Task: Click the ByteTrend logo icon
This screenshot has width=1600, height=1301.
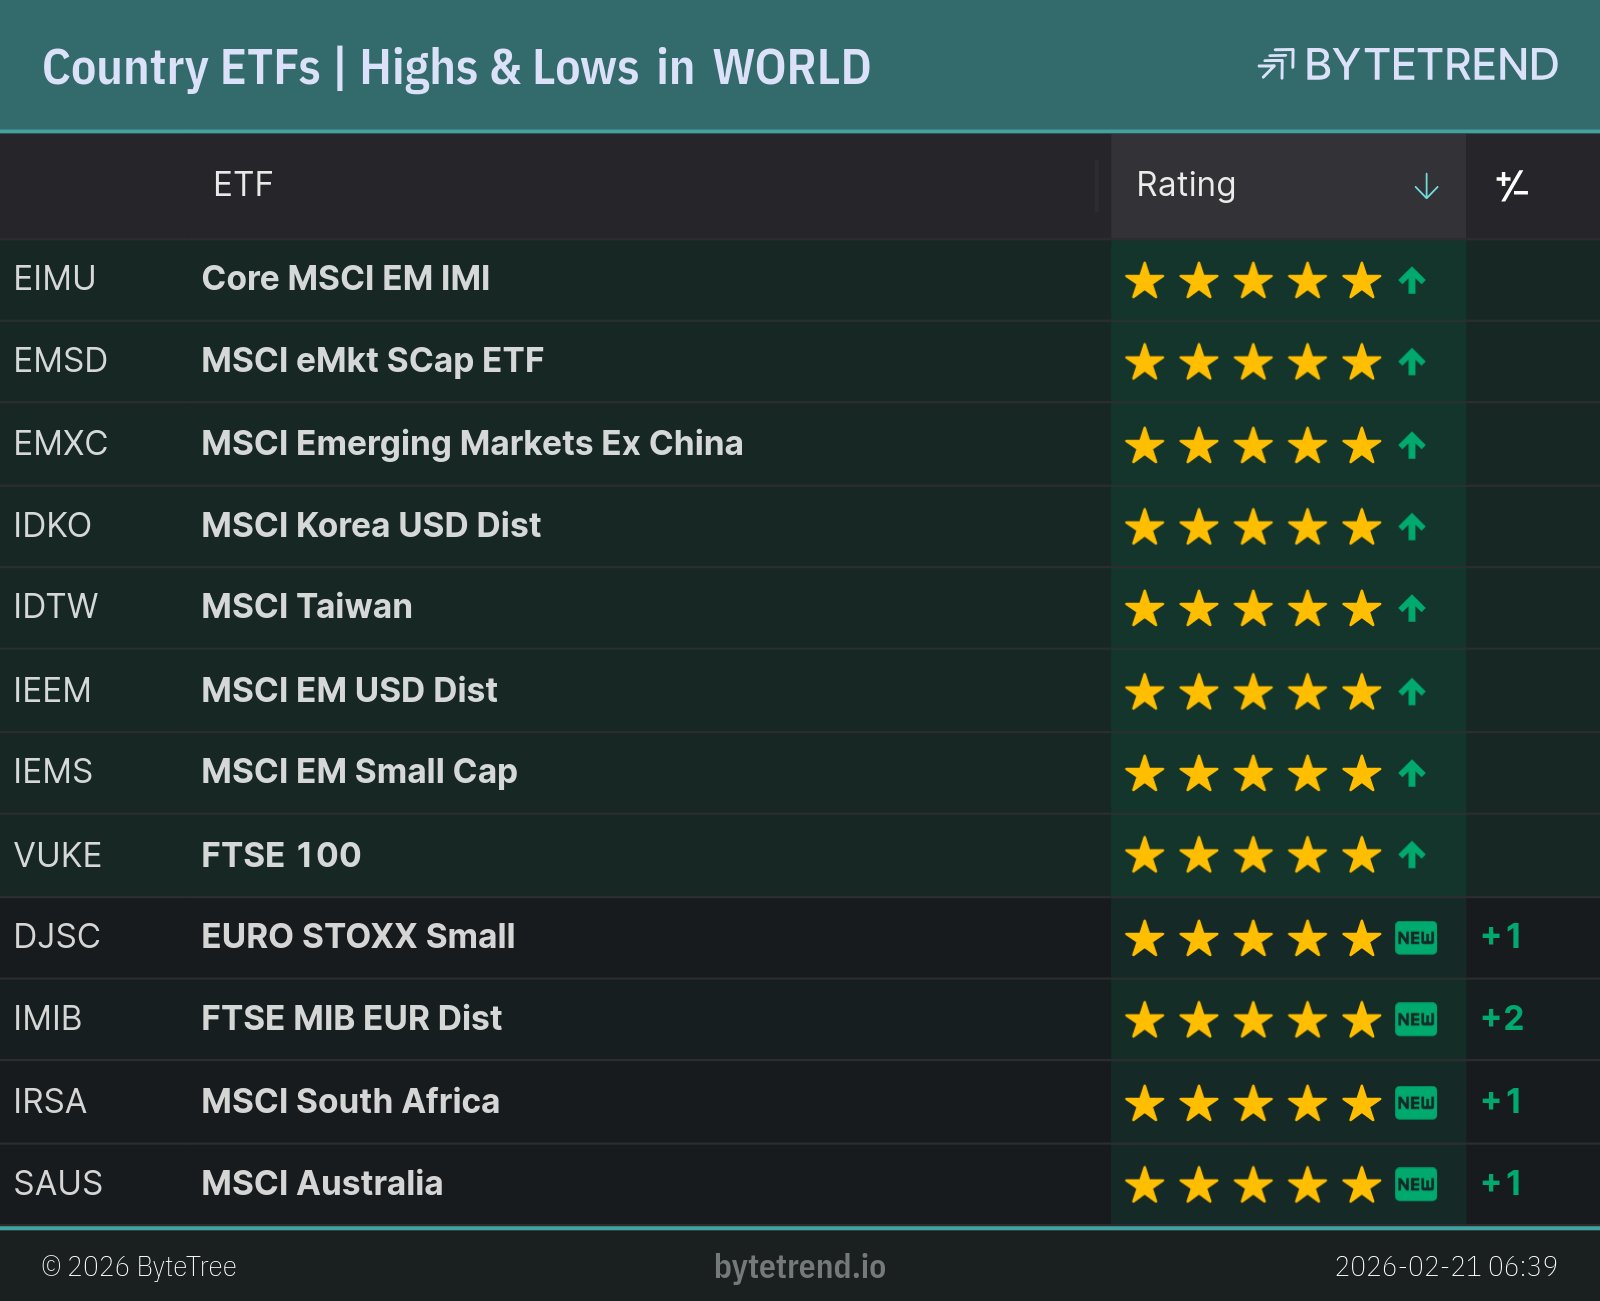Action: [1276, 65]
